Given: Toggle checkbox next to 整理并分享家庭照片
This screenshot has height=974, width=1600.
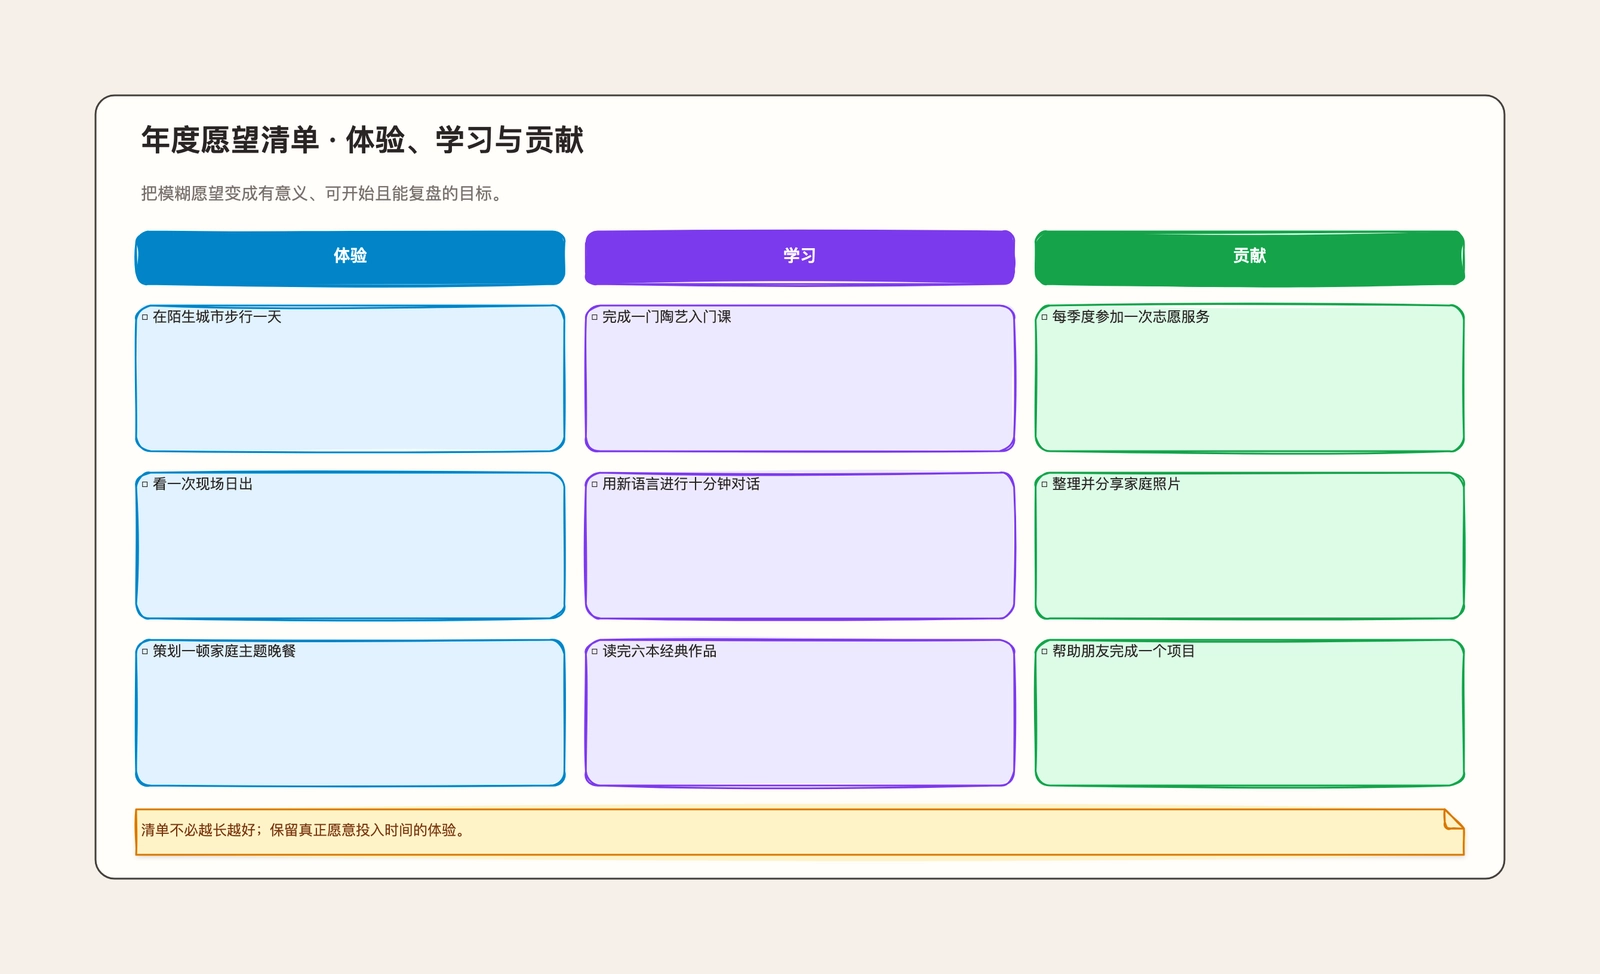Looking at the screenshot, I should [x=1044, y=484].
